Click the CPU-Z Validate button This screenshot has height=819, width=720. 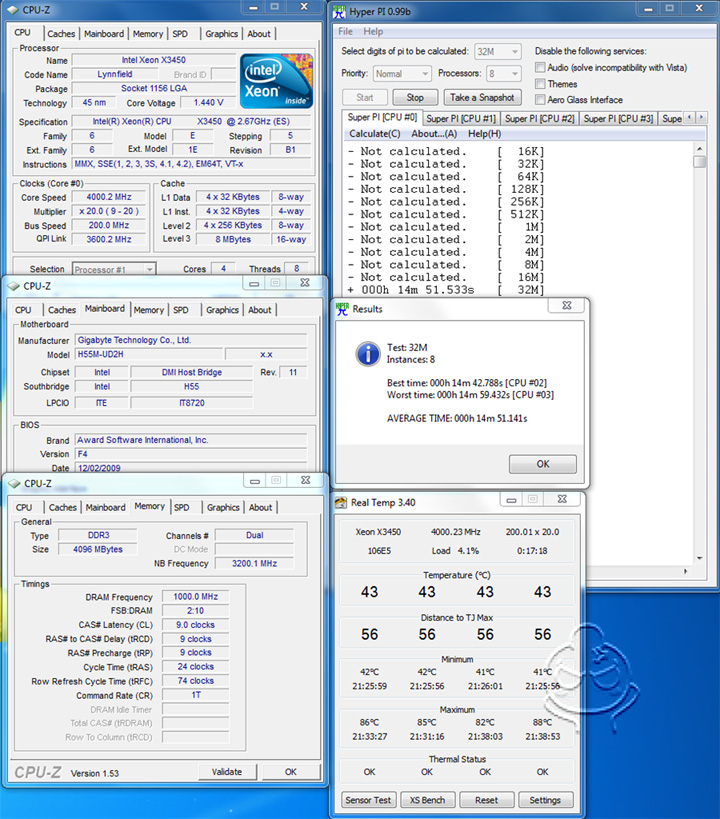[227, 771]
